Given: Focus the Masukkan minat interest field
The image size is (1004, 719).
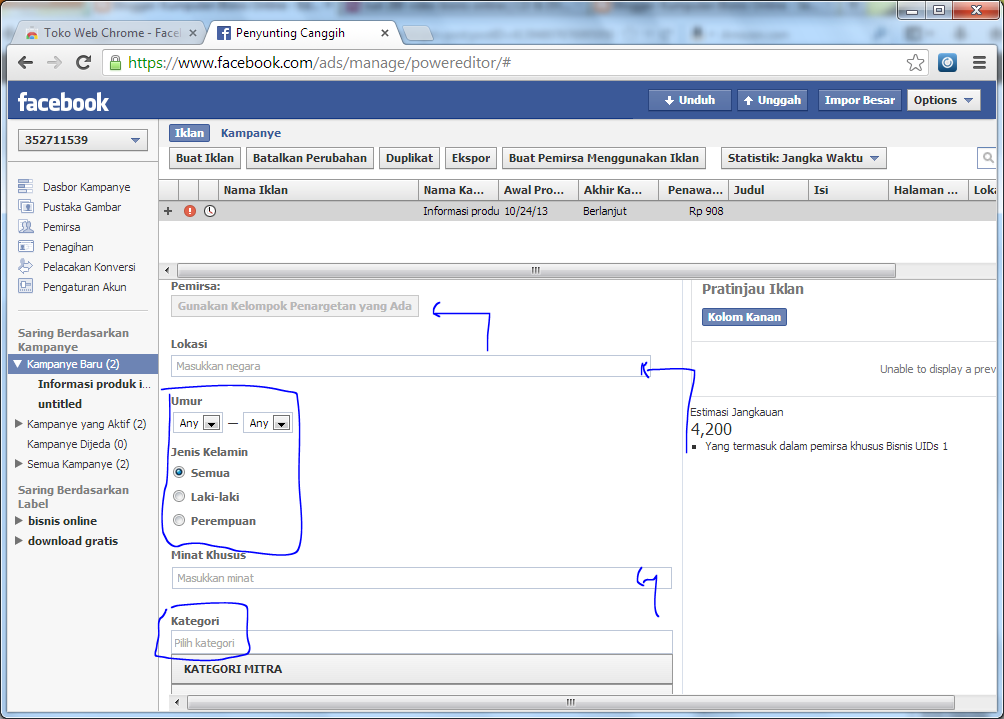Looking at the screenshot, I should point(421,578).
